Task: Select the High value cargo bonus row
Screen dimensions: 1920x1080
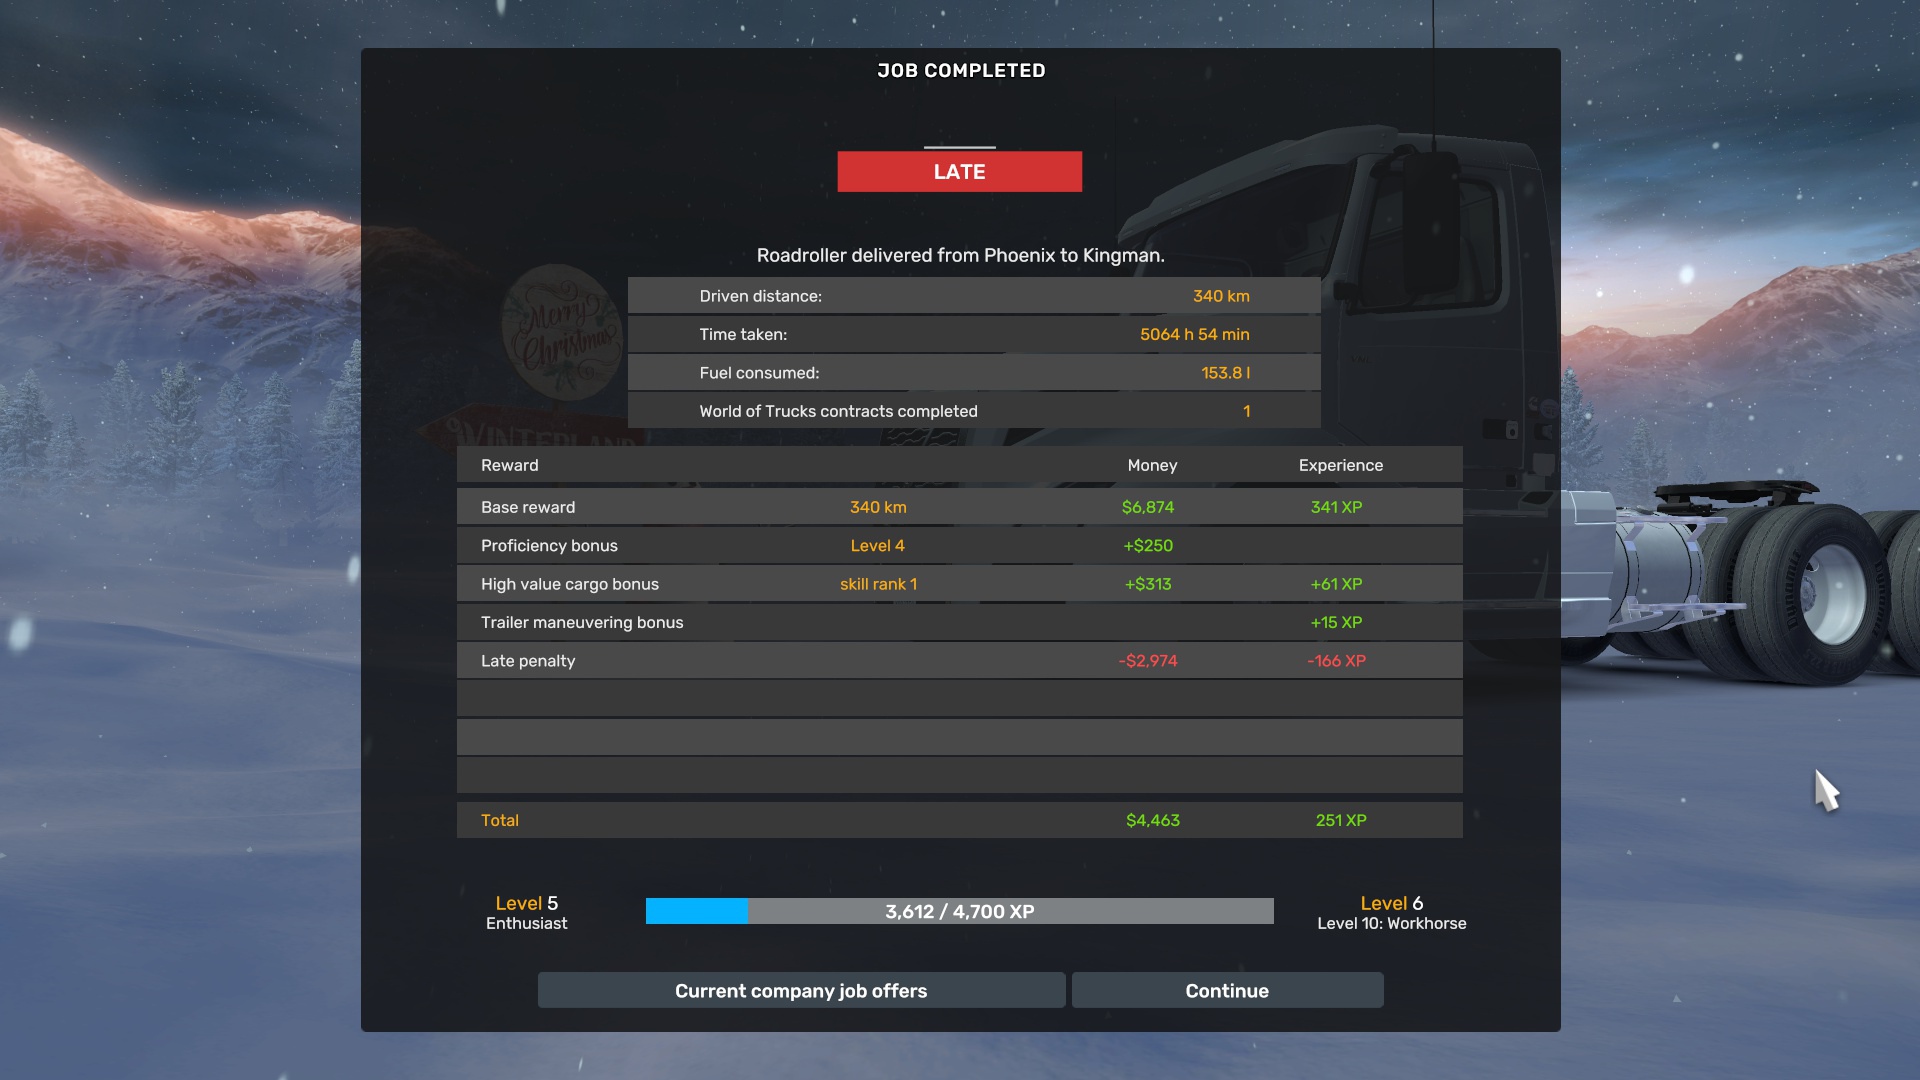Action: 959,584
